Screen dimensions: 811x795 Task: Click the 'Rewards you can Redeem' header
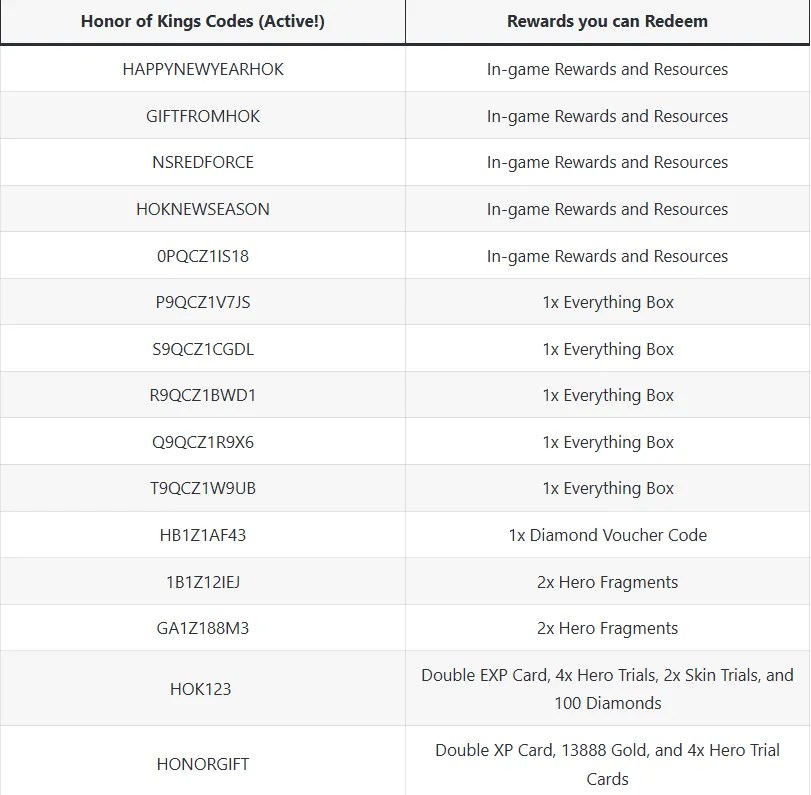[x=607, y=21]
